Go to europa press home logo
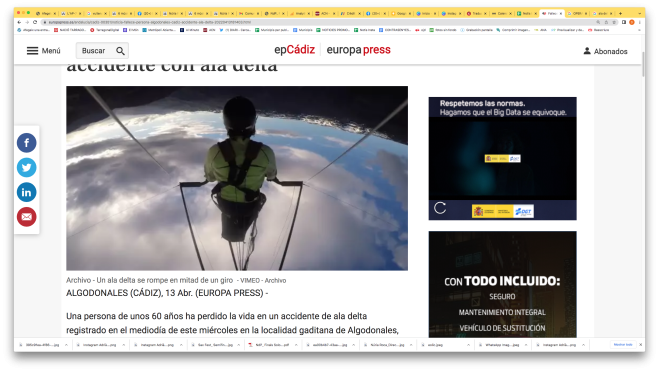 coord(358,50)
